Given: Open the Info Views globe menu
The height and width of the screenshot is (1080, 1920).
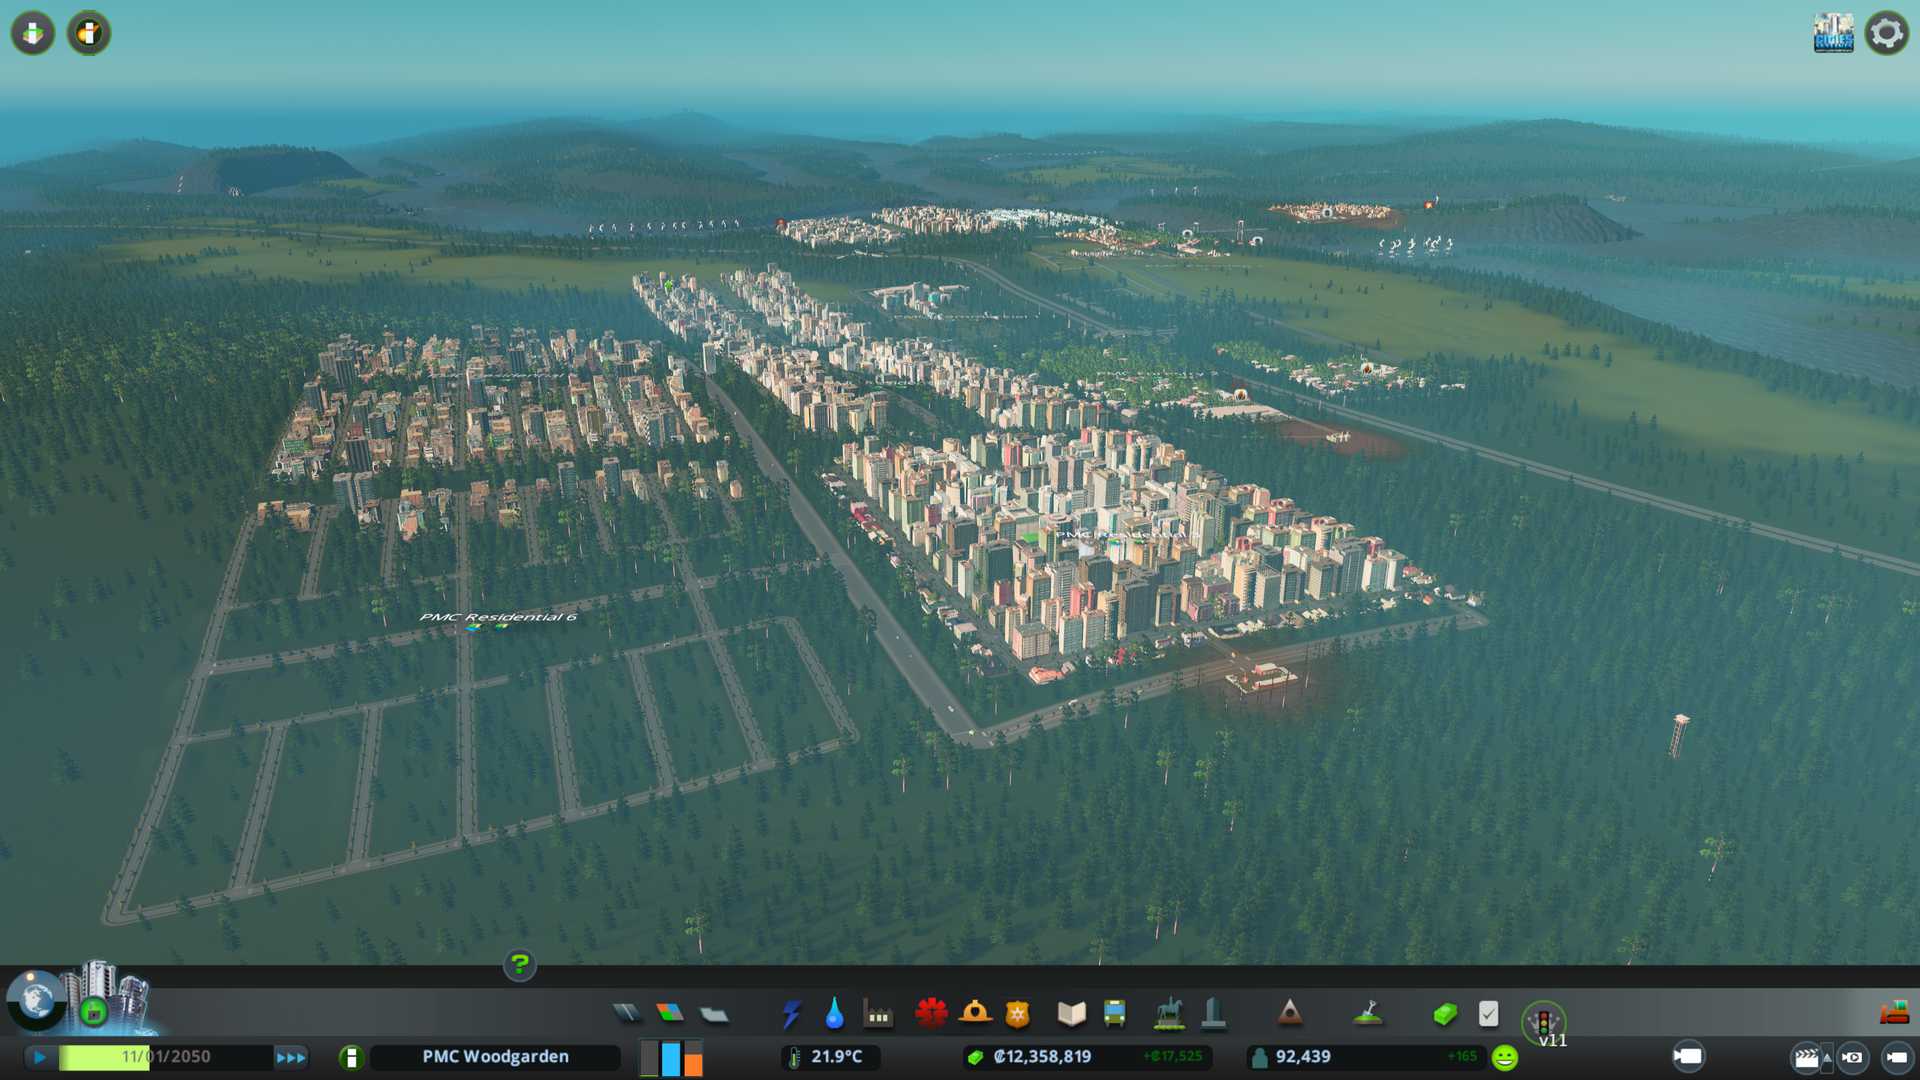Looking at the screenshot, I should (36, 1000).
